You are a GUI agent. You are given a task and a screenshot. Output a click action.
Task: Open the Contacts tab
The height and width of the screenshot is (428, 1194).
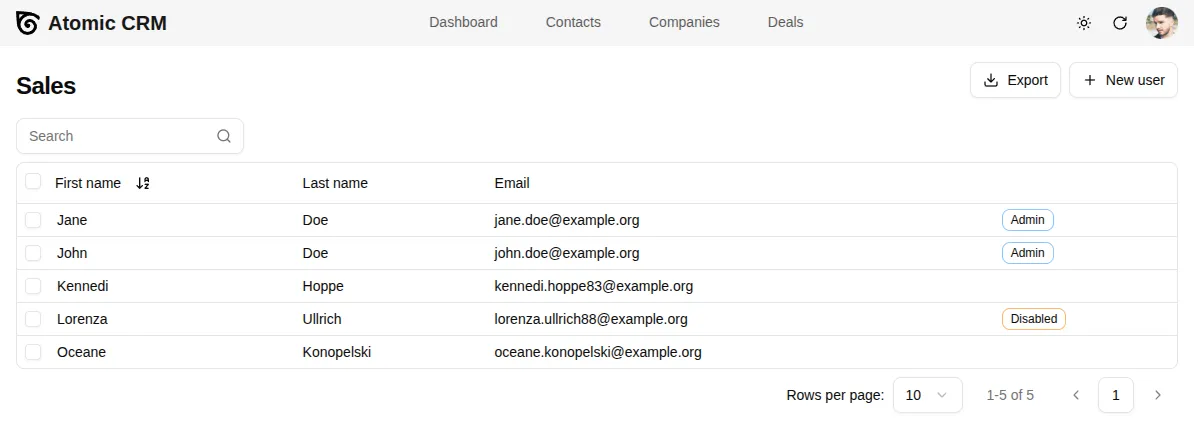(x=573, y=22)
